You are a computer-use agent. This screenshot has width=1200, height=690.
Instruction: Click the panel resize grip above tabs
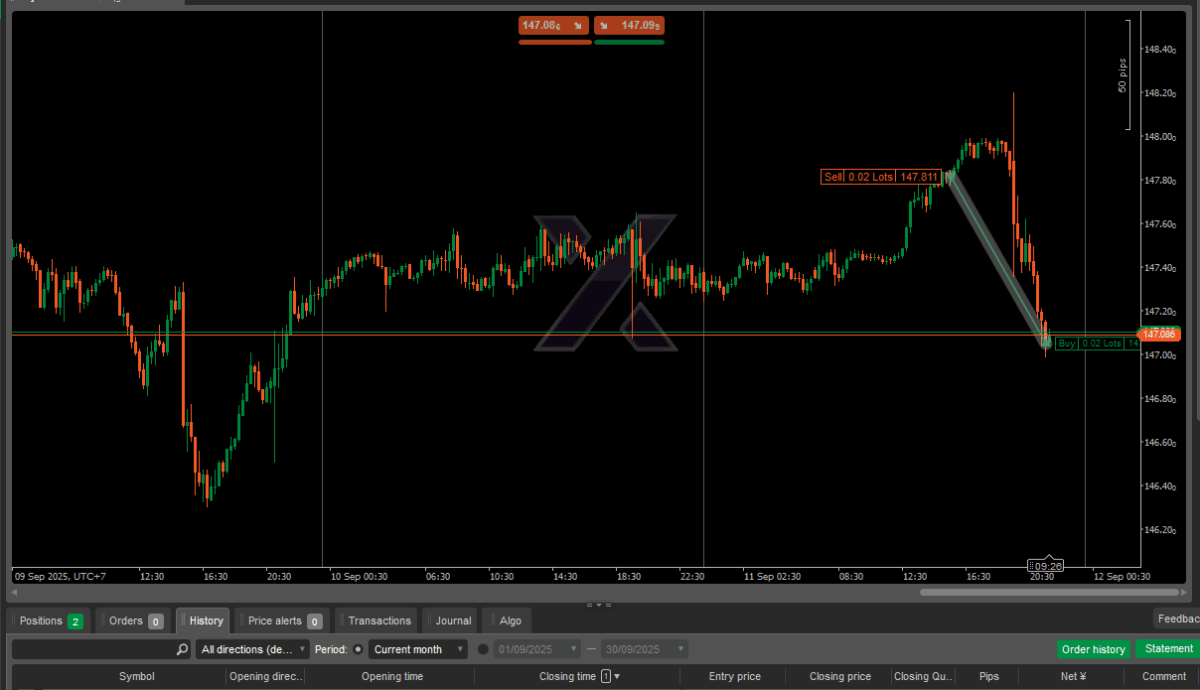click(600, 604)
